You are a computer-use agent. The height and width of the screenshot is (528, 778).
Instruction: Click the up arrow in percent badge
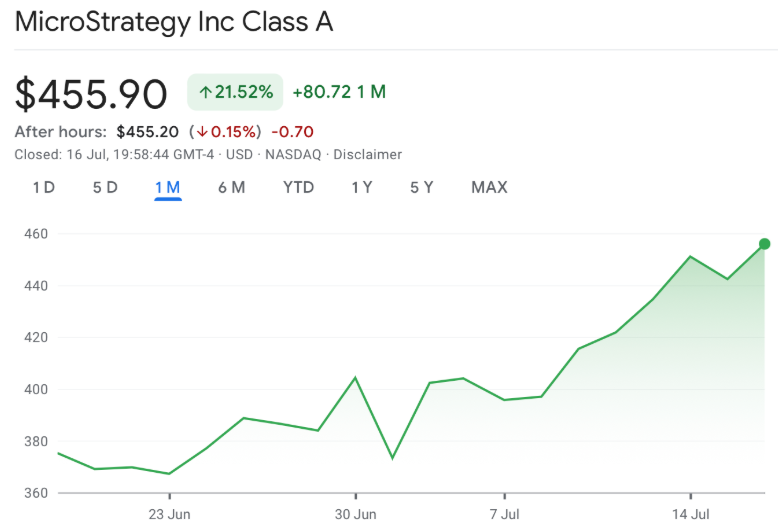tap(205, 92)
